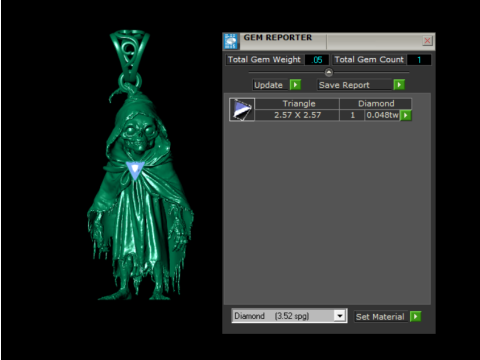Viewport: 480px width, 360px height.
Task: Click the Total Gem Weight label
Action: (x=264, y=60)
